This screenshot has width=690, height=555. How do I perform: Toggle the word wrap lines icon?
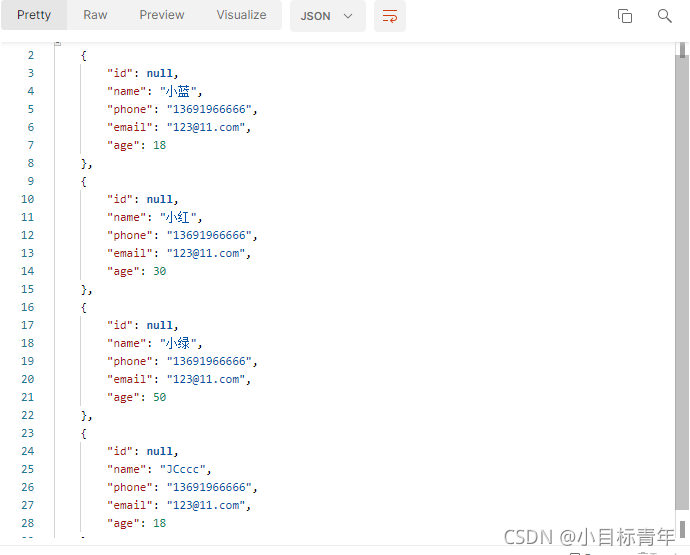pyautogui.click(x=389, y=16)
